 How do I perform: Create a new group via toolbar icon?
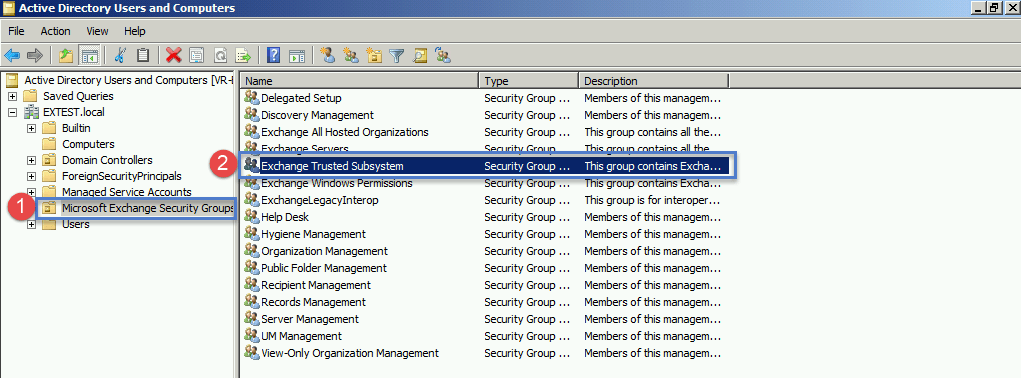coord(351,55)
